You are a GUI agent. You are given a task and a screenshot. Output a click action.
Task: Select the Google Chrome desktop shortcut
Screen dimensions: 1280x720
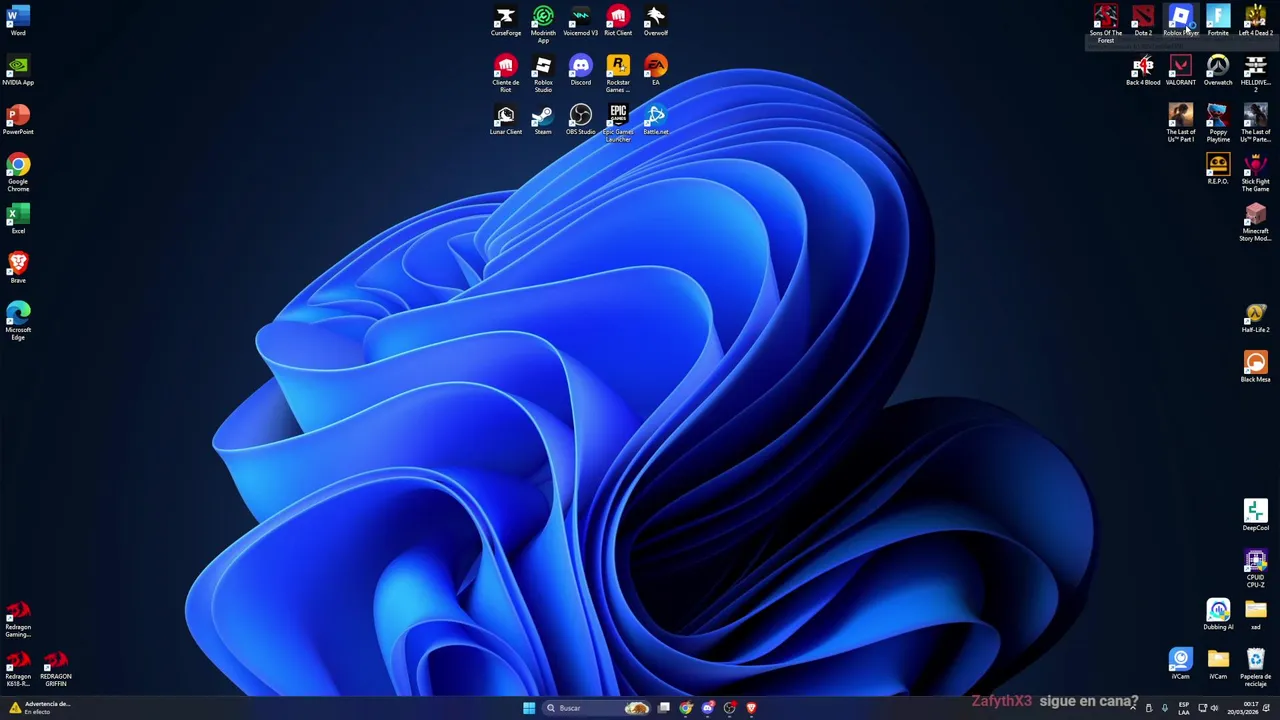(x=18, y=173)
